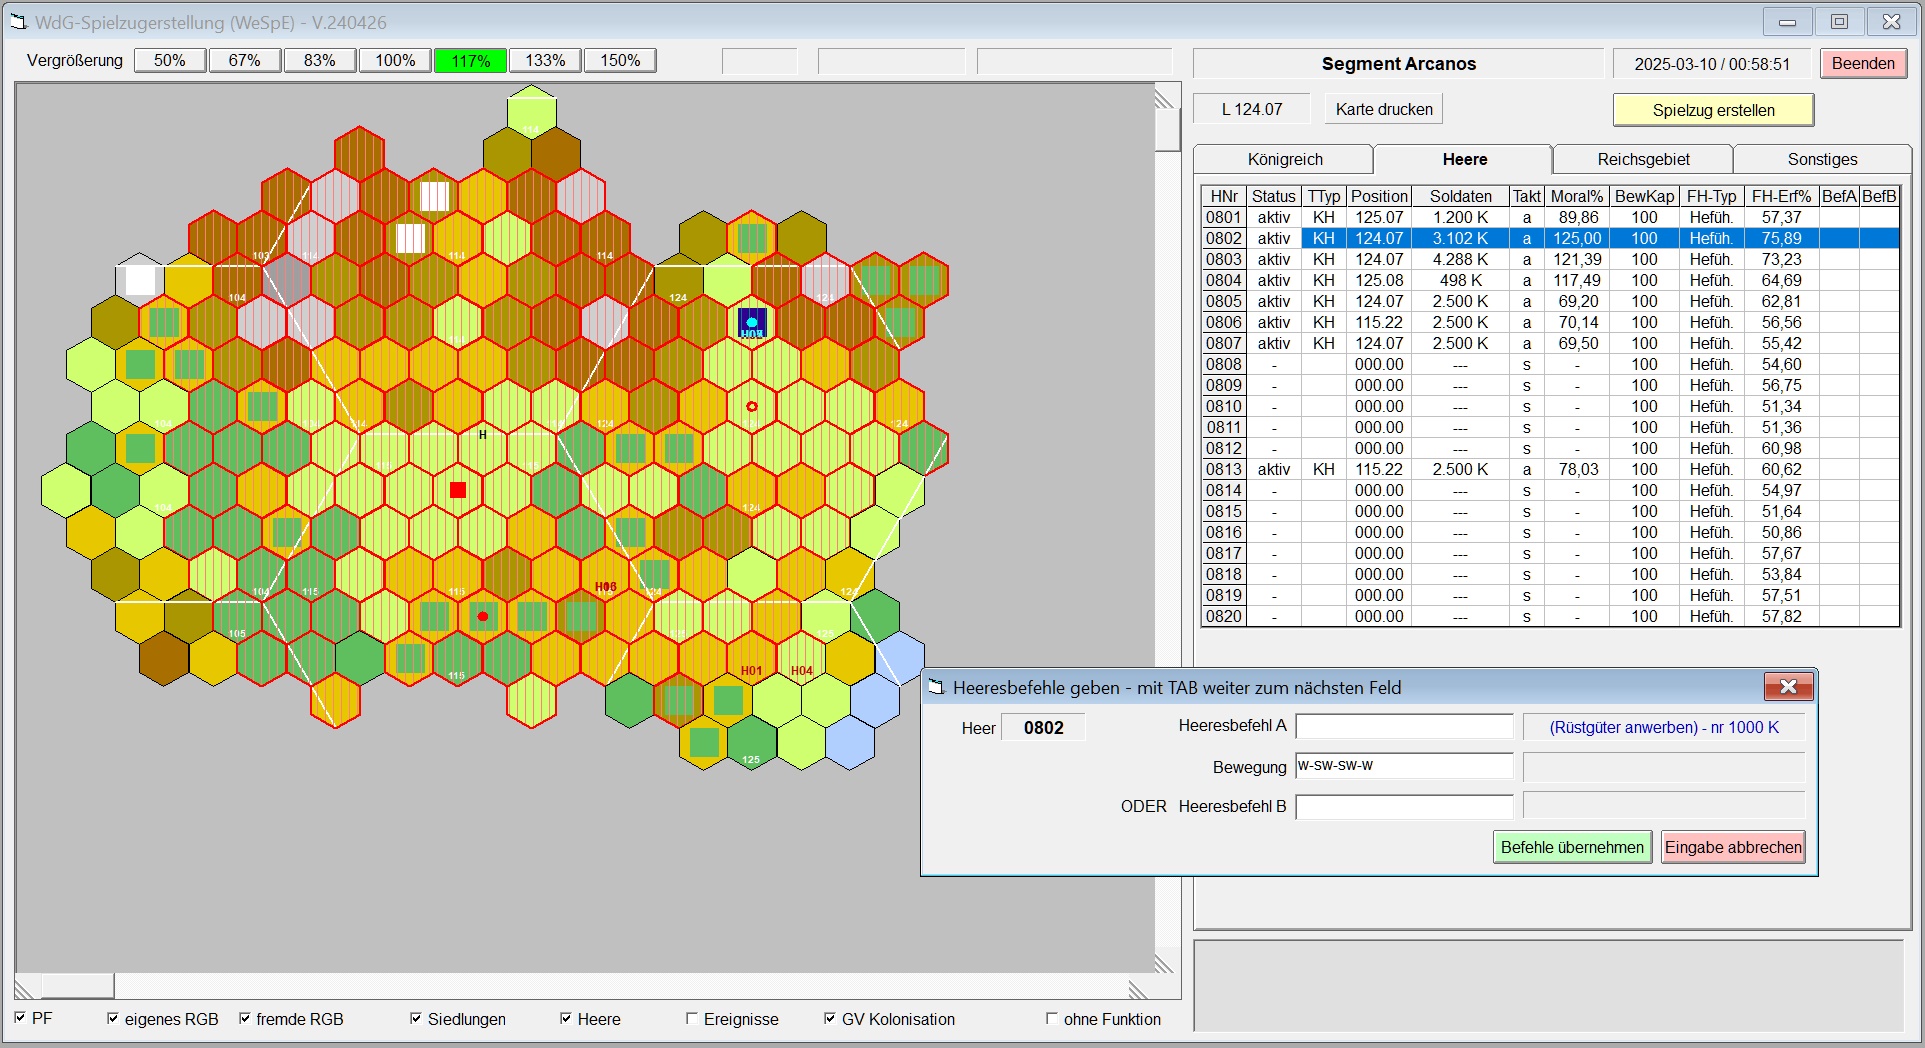The image size is (1925, 1048).
Task: Enable the Ereignisse checkbox
Action: [x=692, y=1018]
